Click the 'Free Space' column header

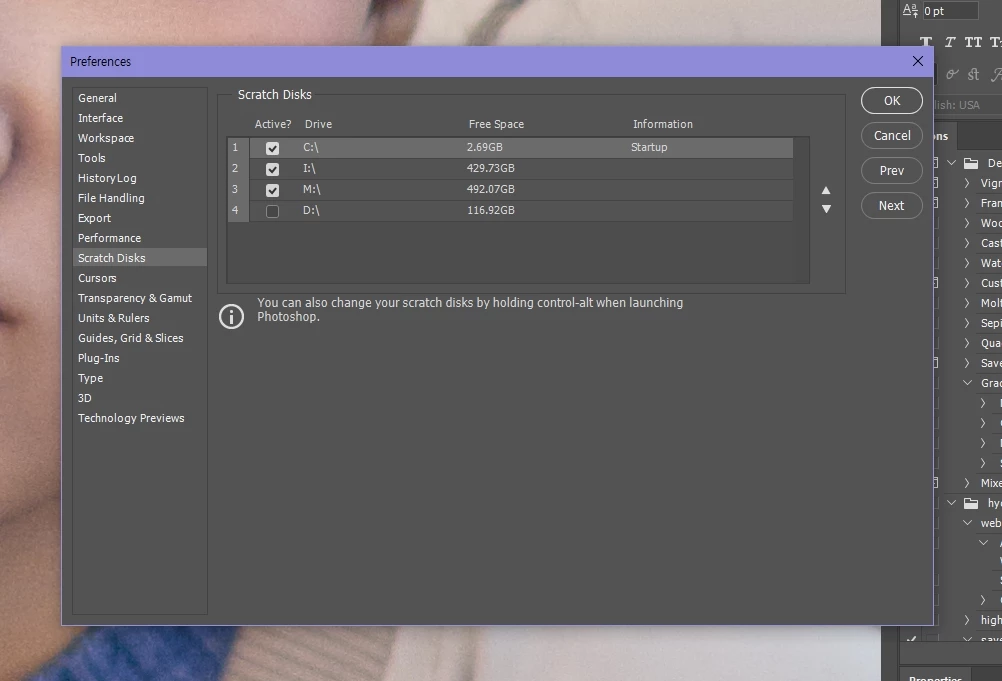(x=496, y=124)
